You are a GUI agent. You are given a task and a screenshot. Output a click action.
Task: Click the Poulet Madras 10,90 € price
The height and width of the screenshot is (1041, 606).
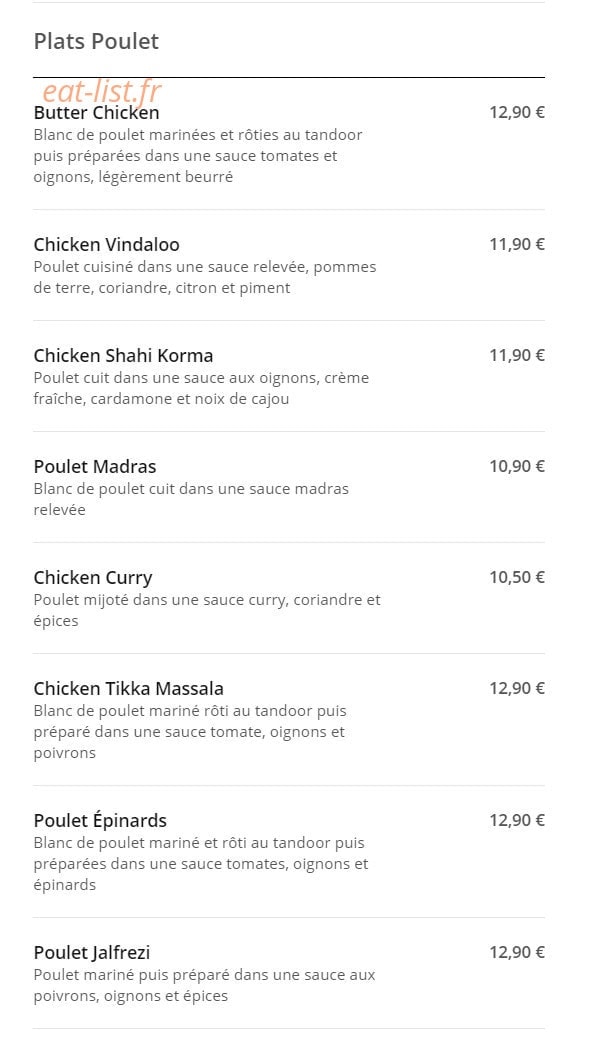(x=517, y=466)
